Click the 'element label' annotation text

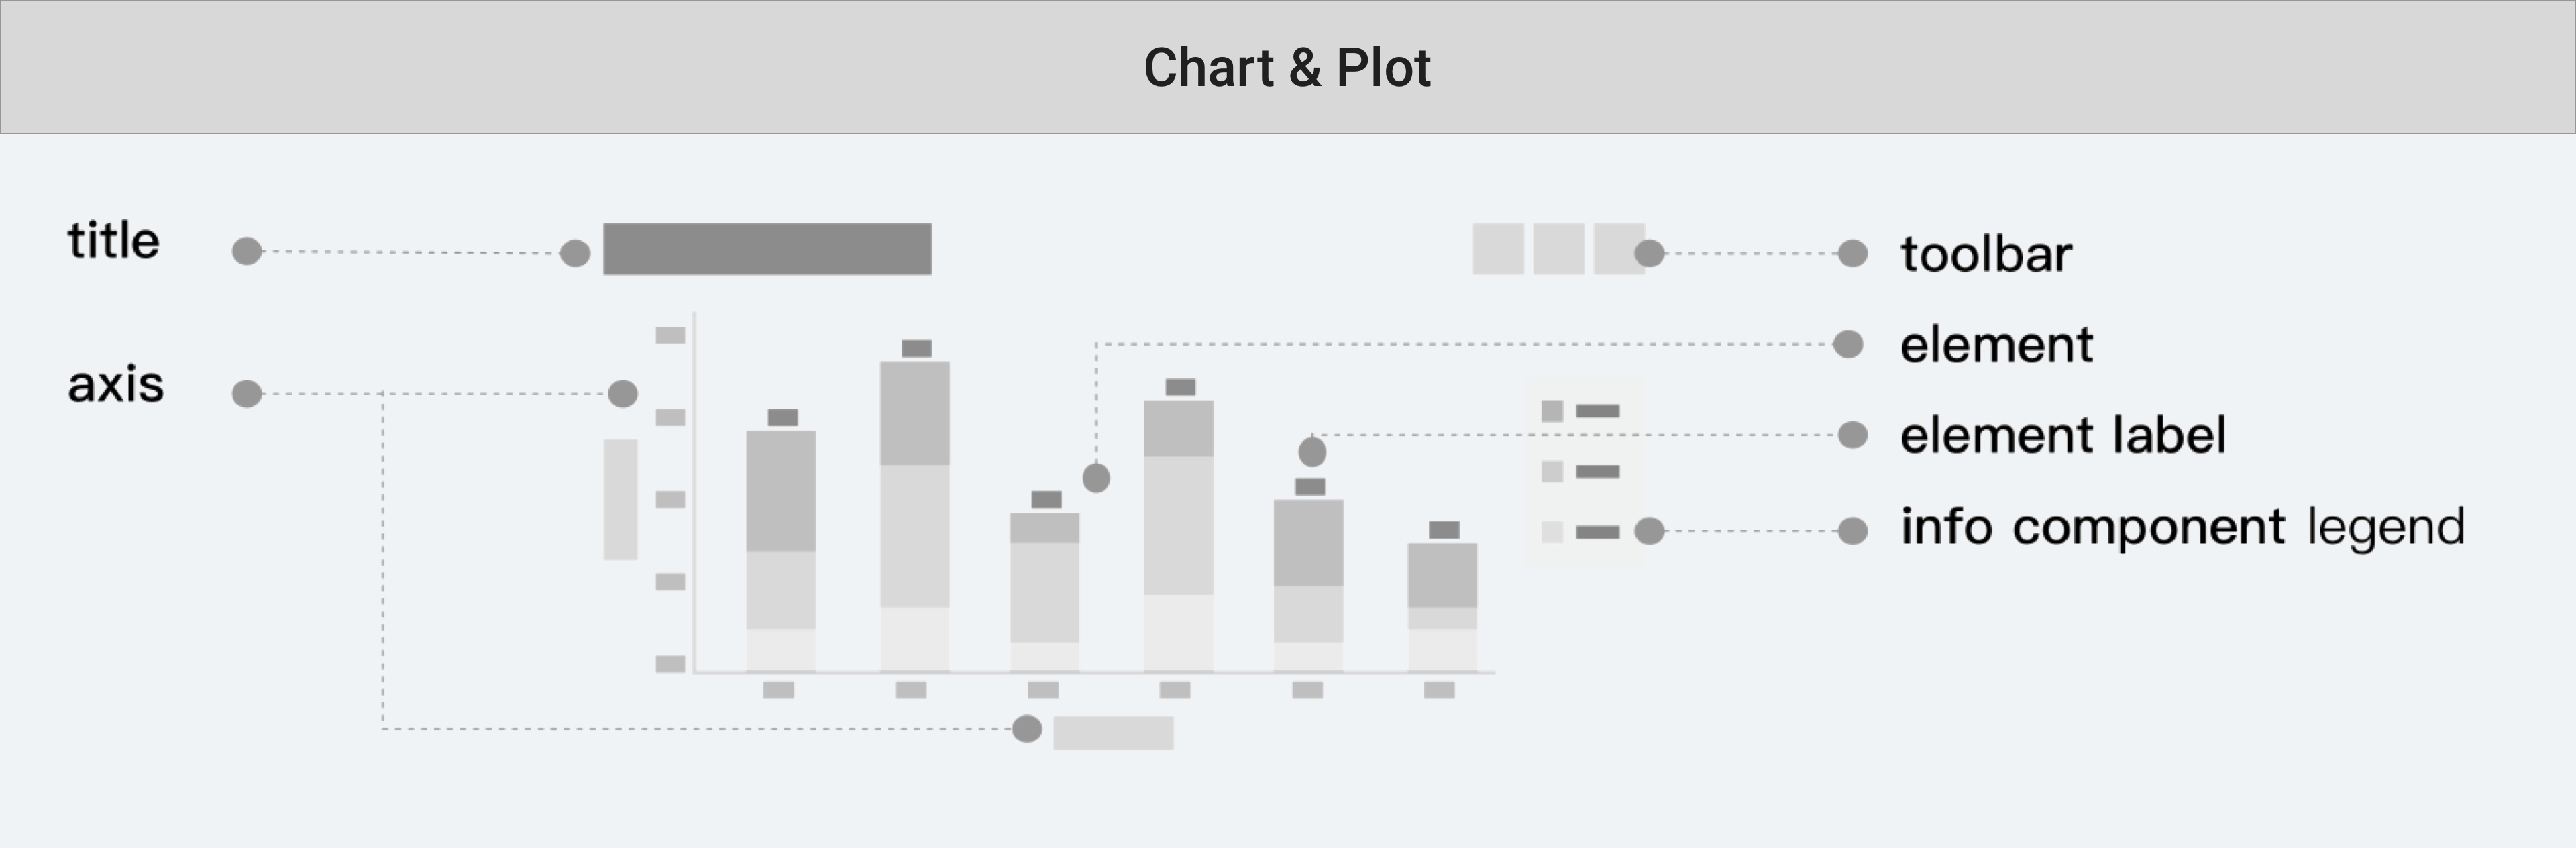(2062, 435)
